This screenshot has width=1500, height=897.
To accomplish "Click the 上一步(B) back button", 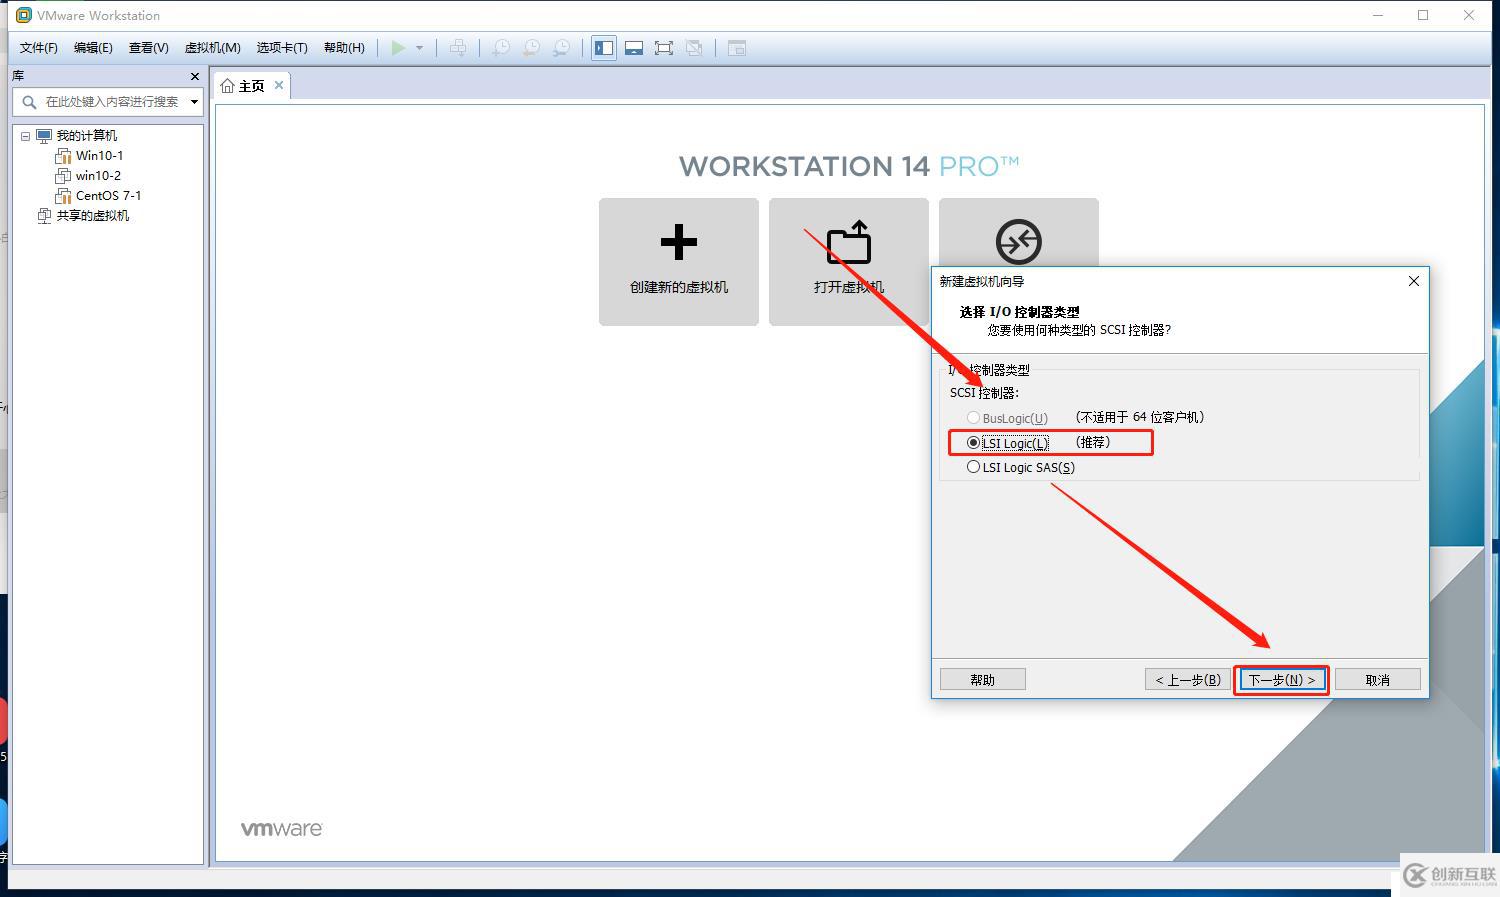I will point(1188,680).
